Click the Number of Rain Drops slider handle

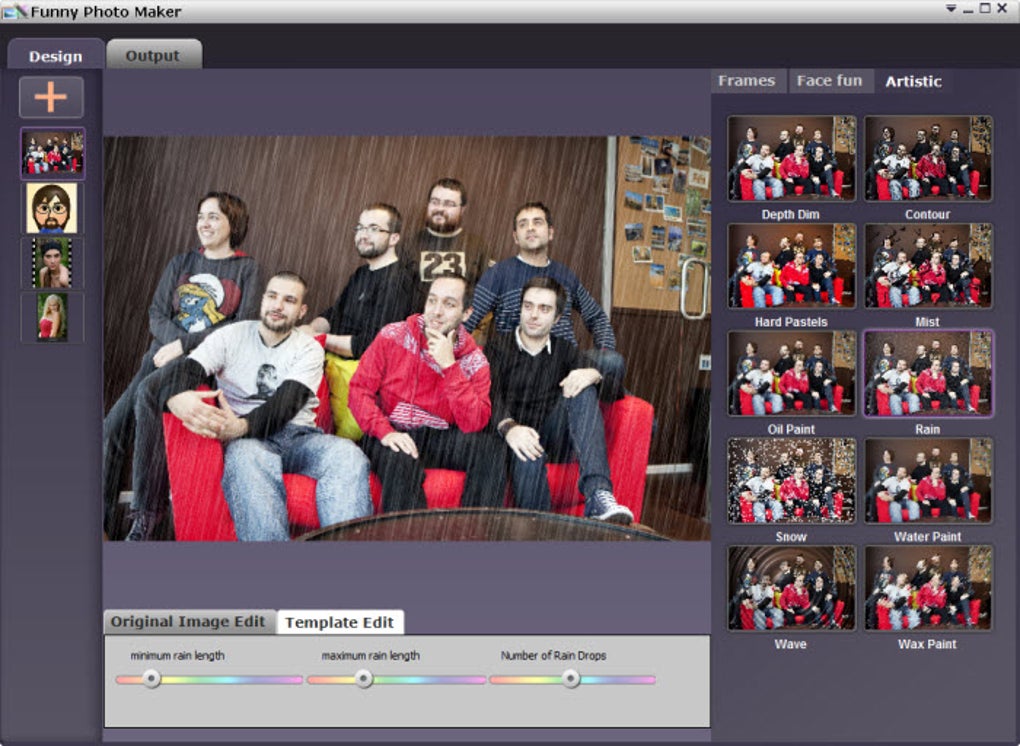pos(570,679)
